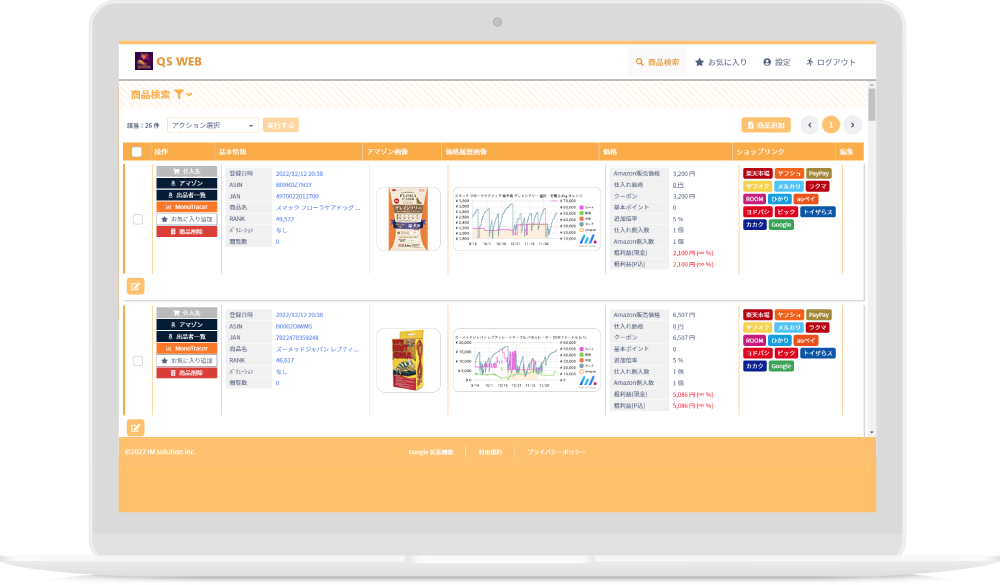Check the second product row checkbox
This screenshot has width=1000, height=585.
[138, 360]
